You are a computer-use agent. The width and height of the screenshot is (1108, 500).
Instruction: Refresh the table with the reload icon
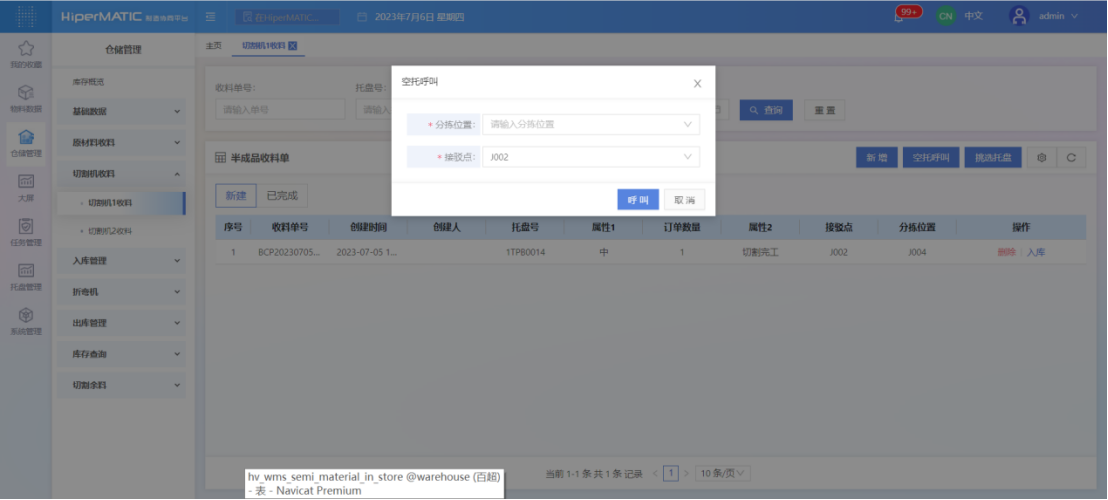(x=1071, y=158)
